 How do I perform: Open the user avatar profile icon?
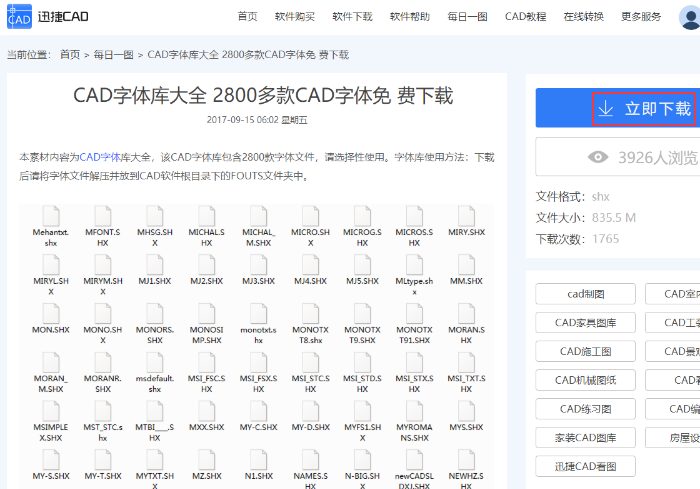[x=690, y=17]
